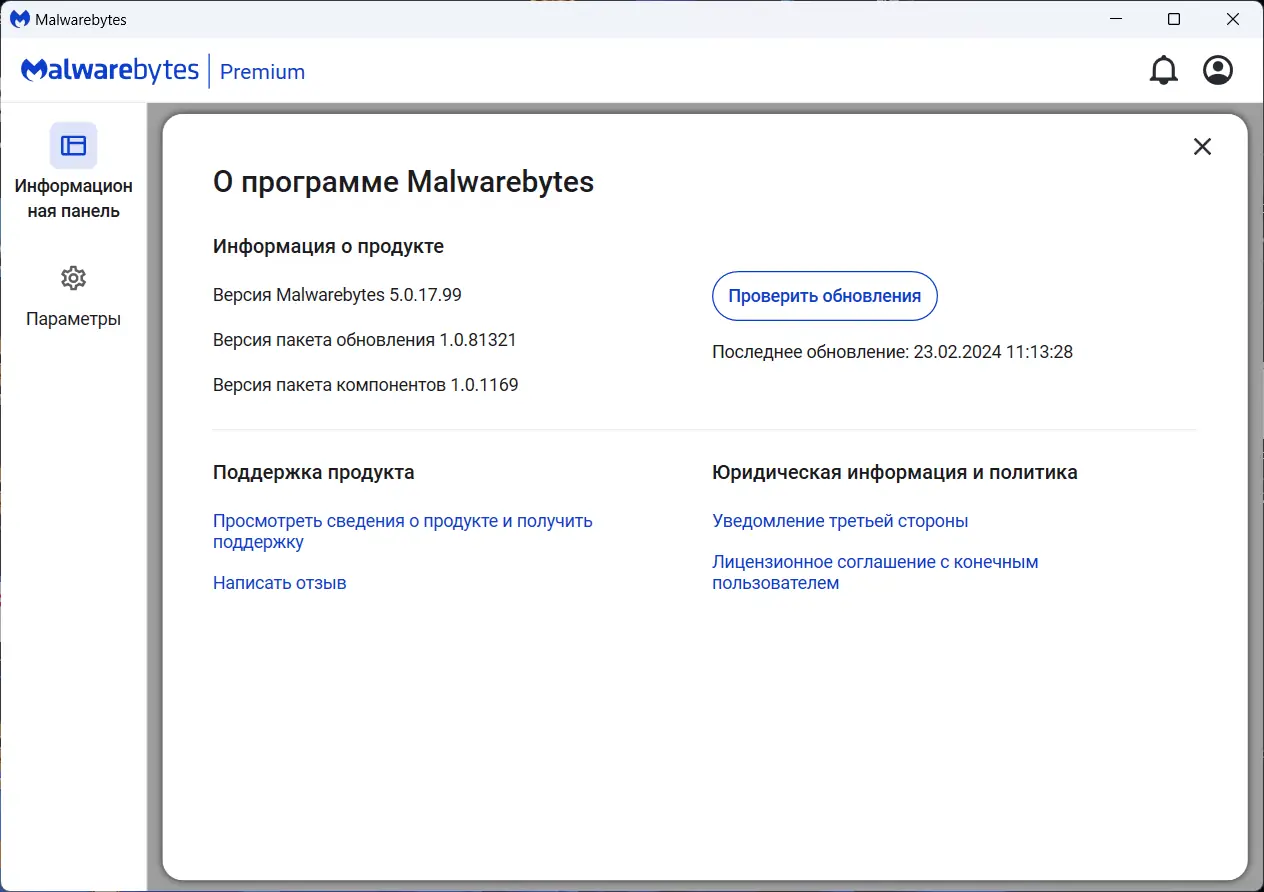Click Последнее обновление date text
The width and height of the screenshot is (1264, 892).
coord(892,352)
